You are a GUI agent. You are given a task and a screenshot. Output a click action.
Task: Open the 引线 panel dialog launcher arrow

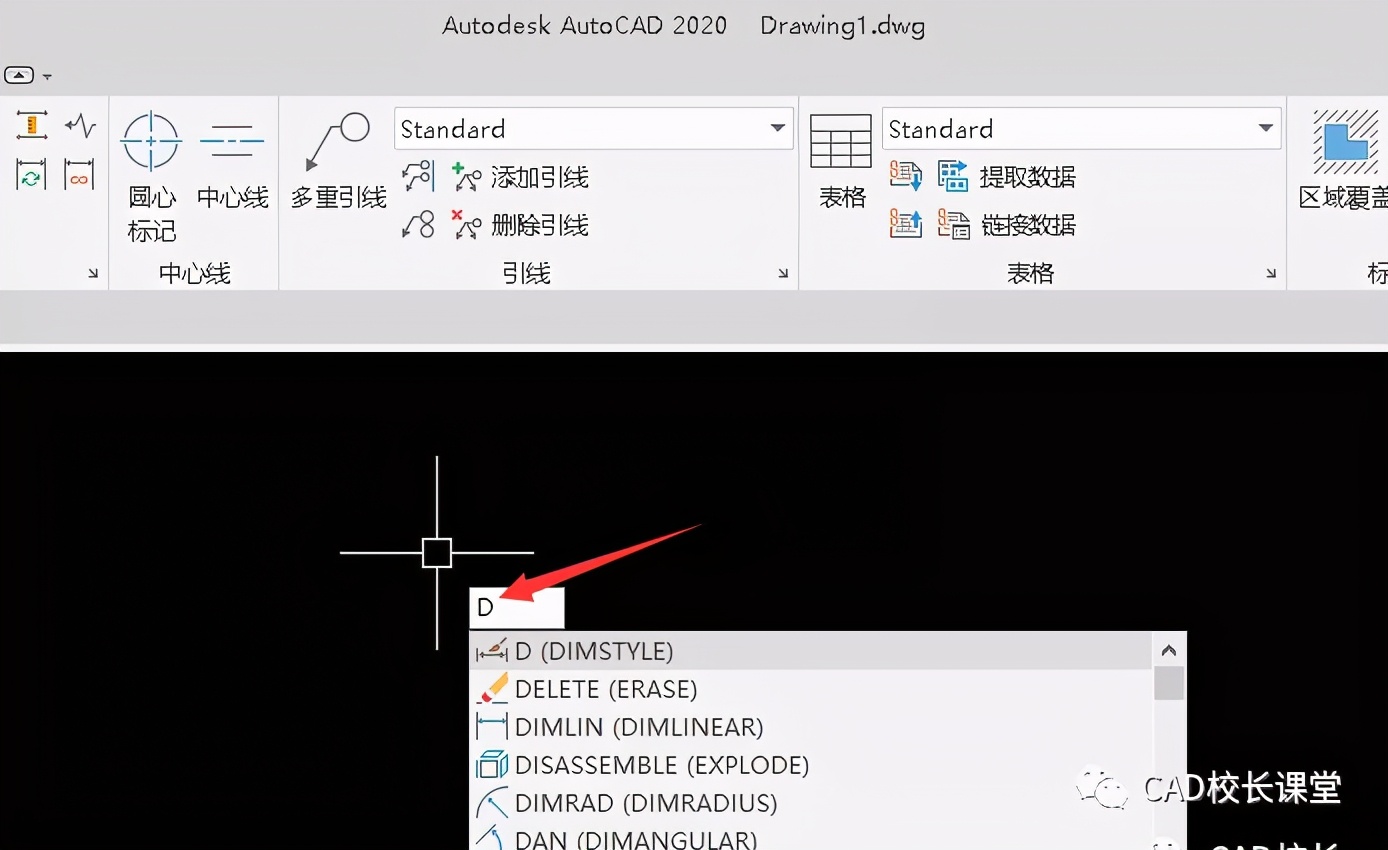784,272
